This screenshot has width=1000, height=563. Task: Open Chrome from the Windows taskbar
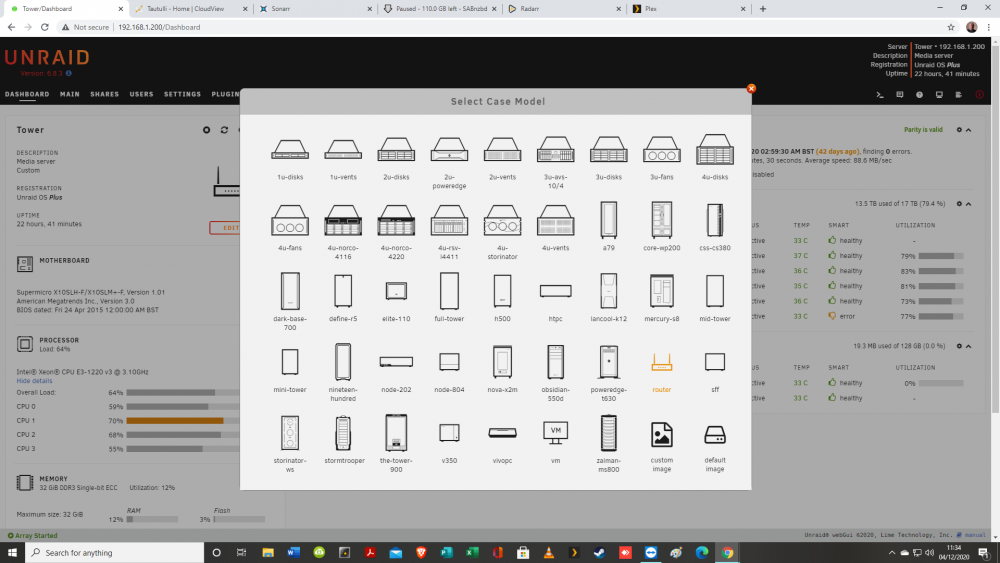tap(727, 553)
